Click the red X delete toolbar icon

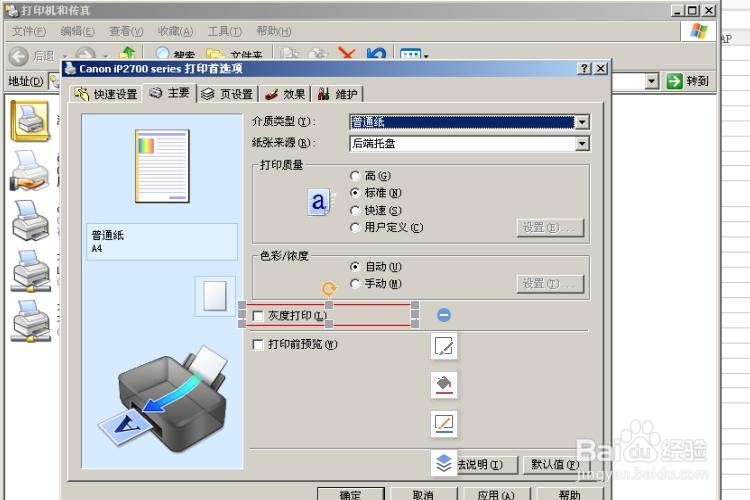[347, 54]
